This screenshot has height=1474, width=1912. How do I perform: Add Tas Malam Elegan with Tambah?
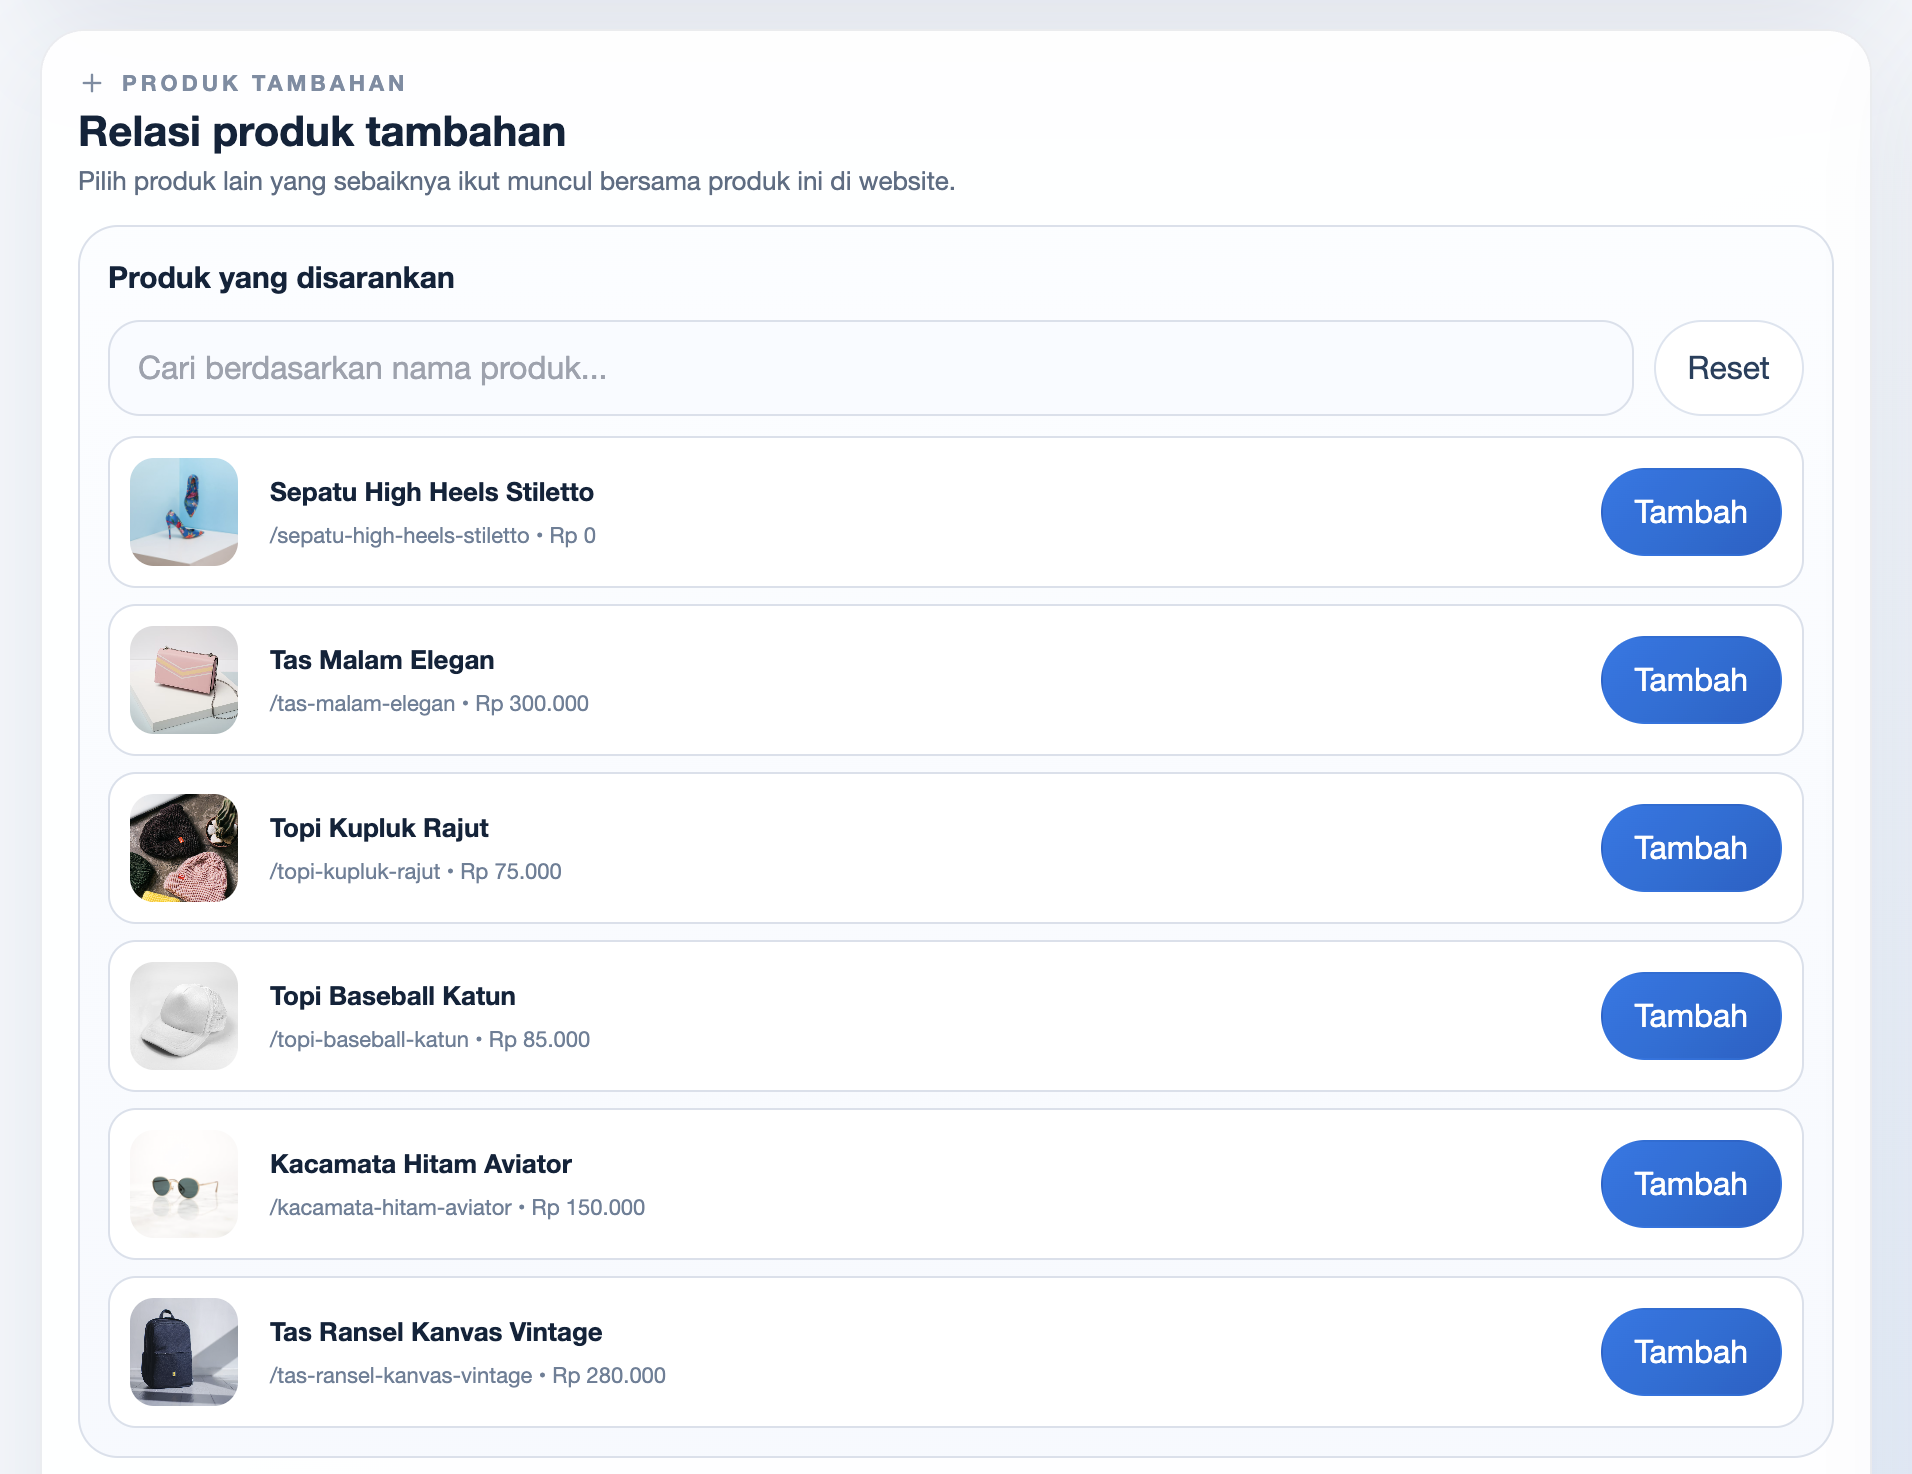1690,680
